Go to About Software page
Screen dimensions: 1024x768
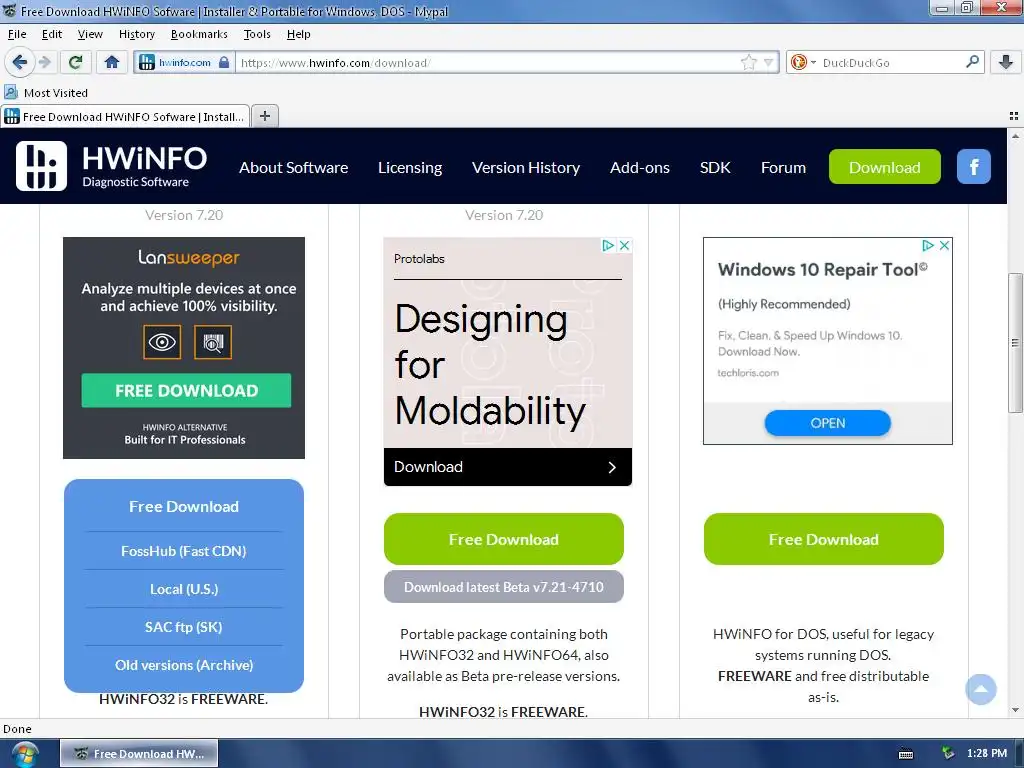293,168
